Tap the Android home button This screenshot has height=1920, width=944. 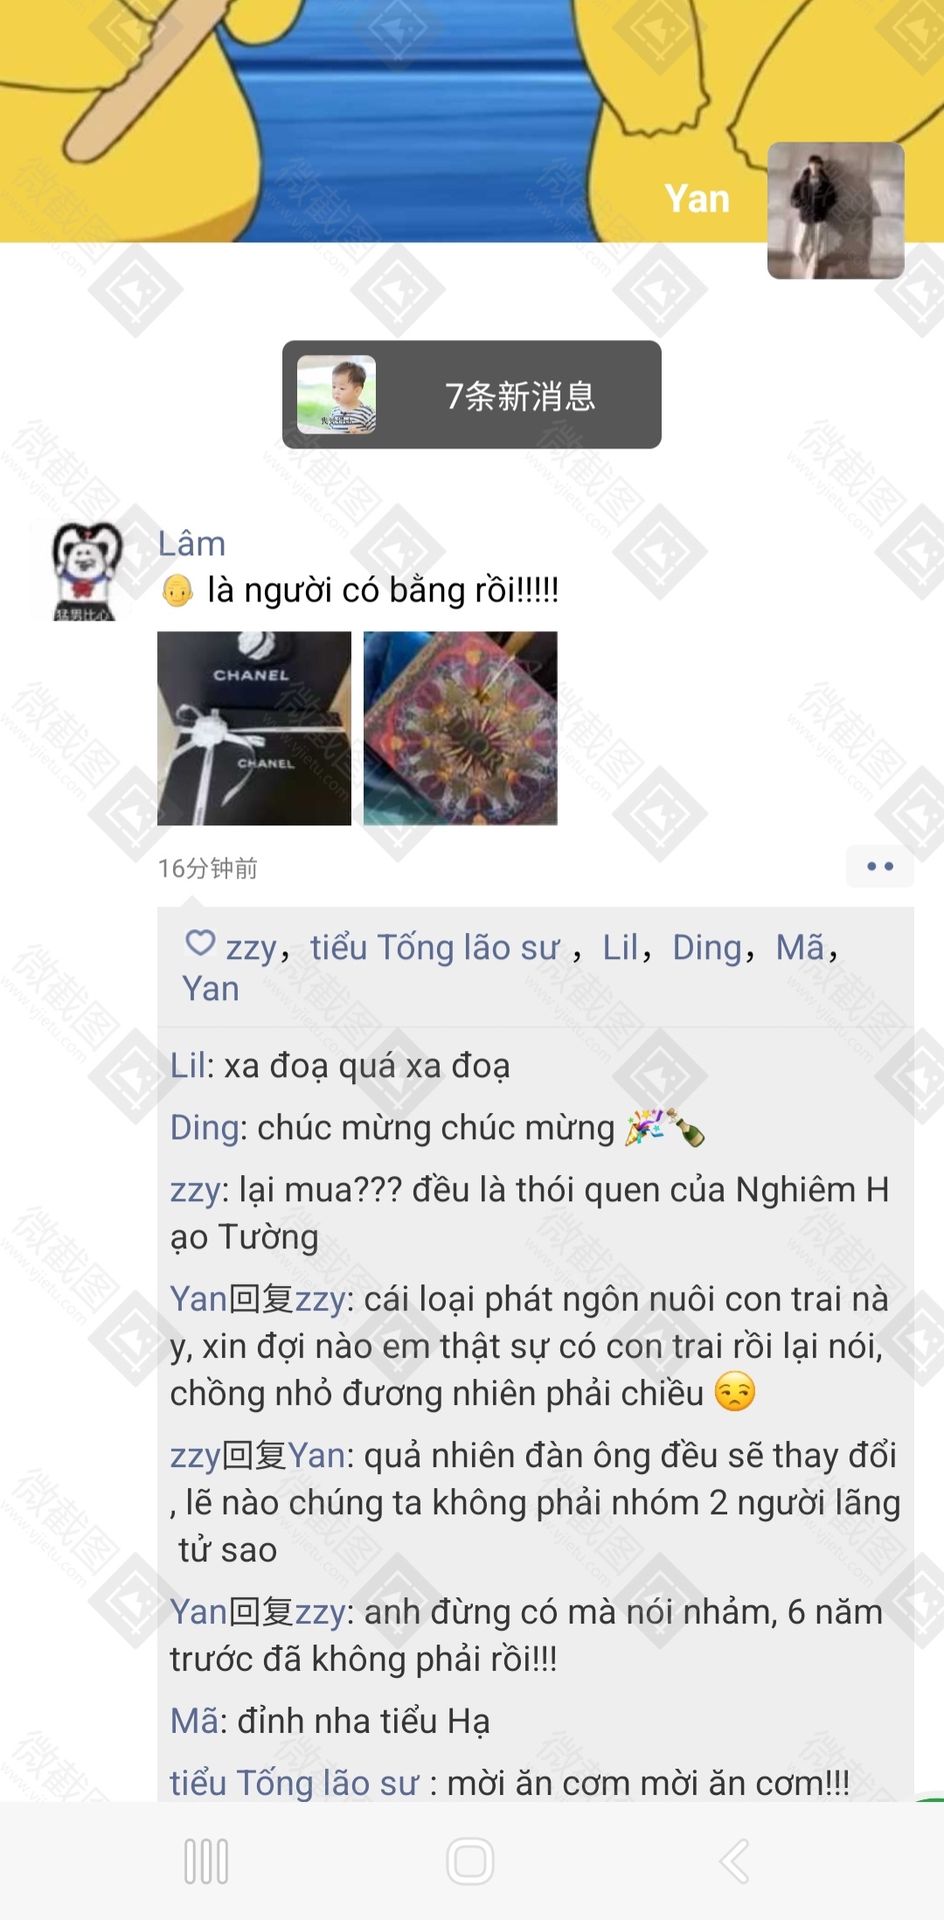pyautogui.click(x=470, y=1862)
